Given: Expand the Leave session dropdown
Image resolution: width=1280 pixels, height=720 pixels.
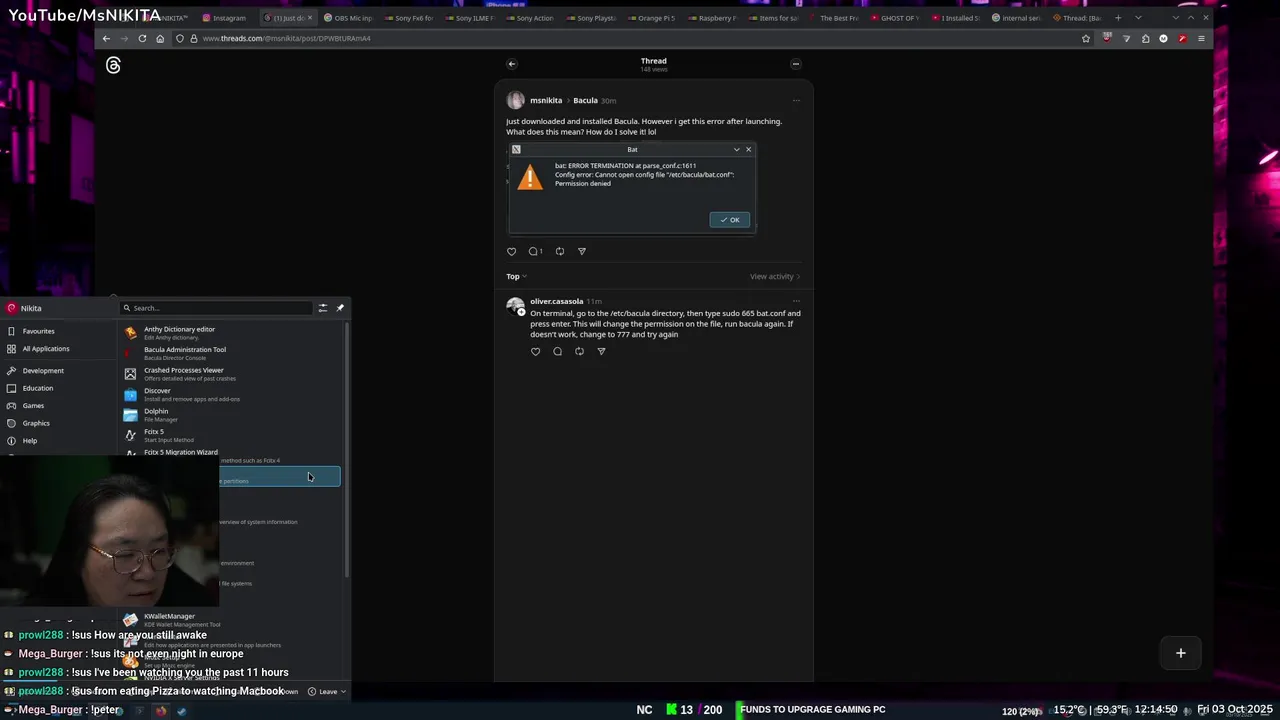Looking at the screenshot, I should (328, 691).
